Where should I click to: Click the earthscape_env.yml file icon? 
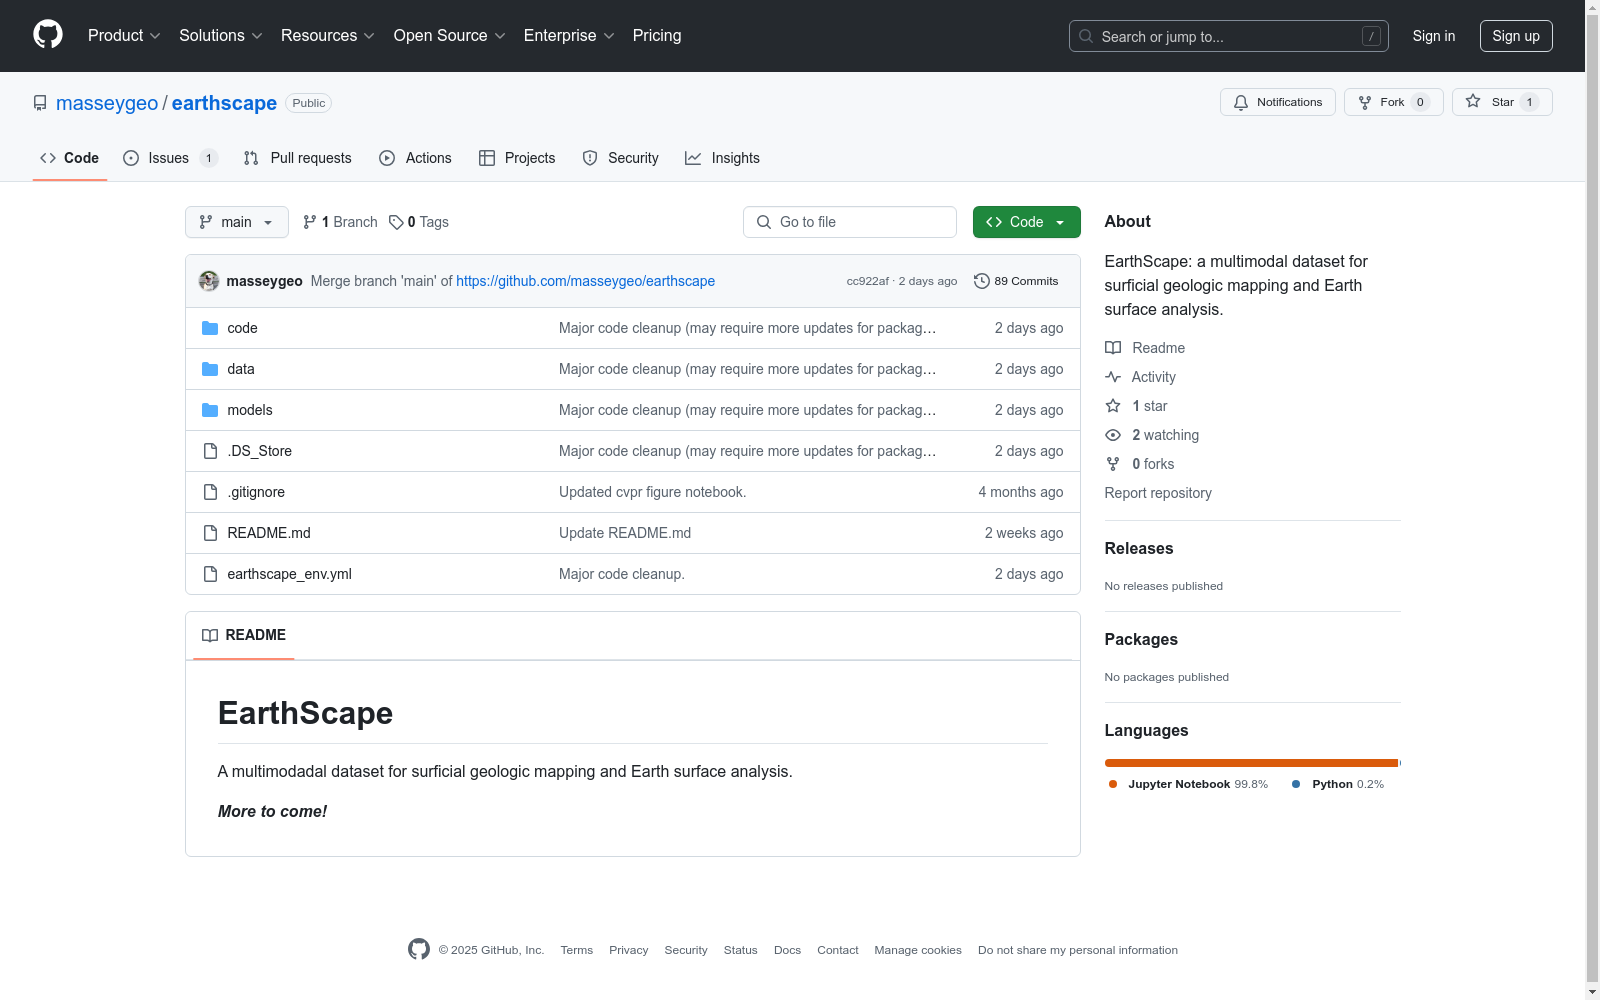pos(210,574)
